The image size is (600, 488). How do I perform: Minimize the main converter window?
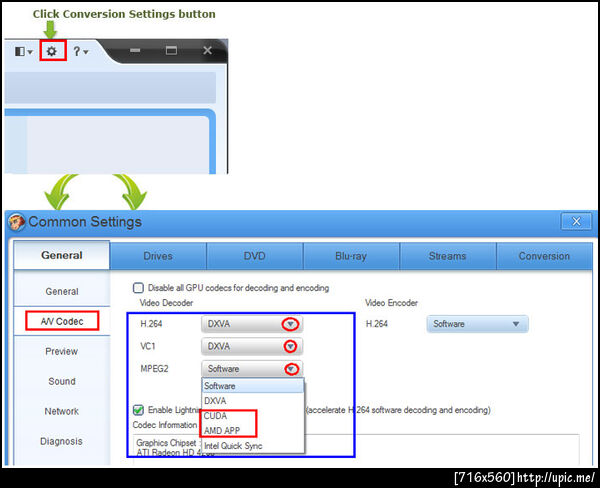(135, 50)
